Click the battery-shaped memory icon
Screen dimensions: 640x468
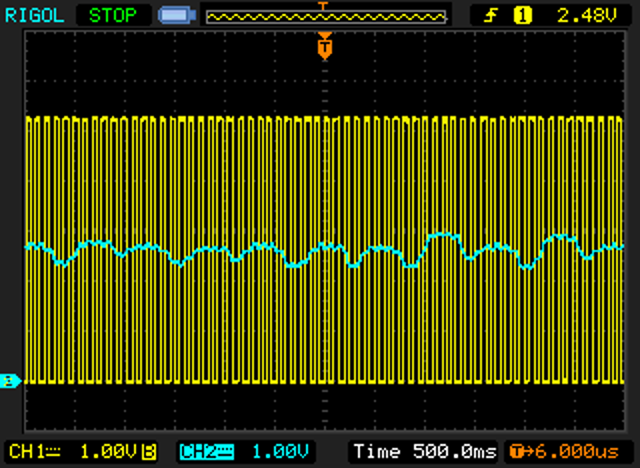177,16
